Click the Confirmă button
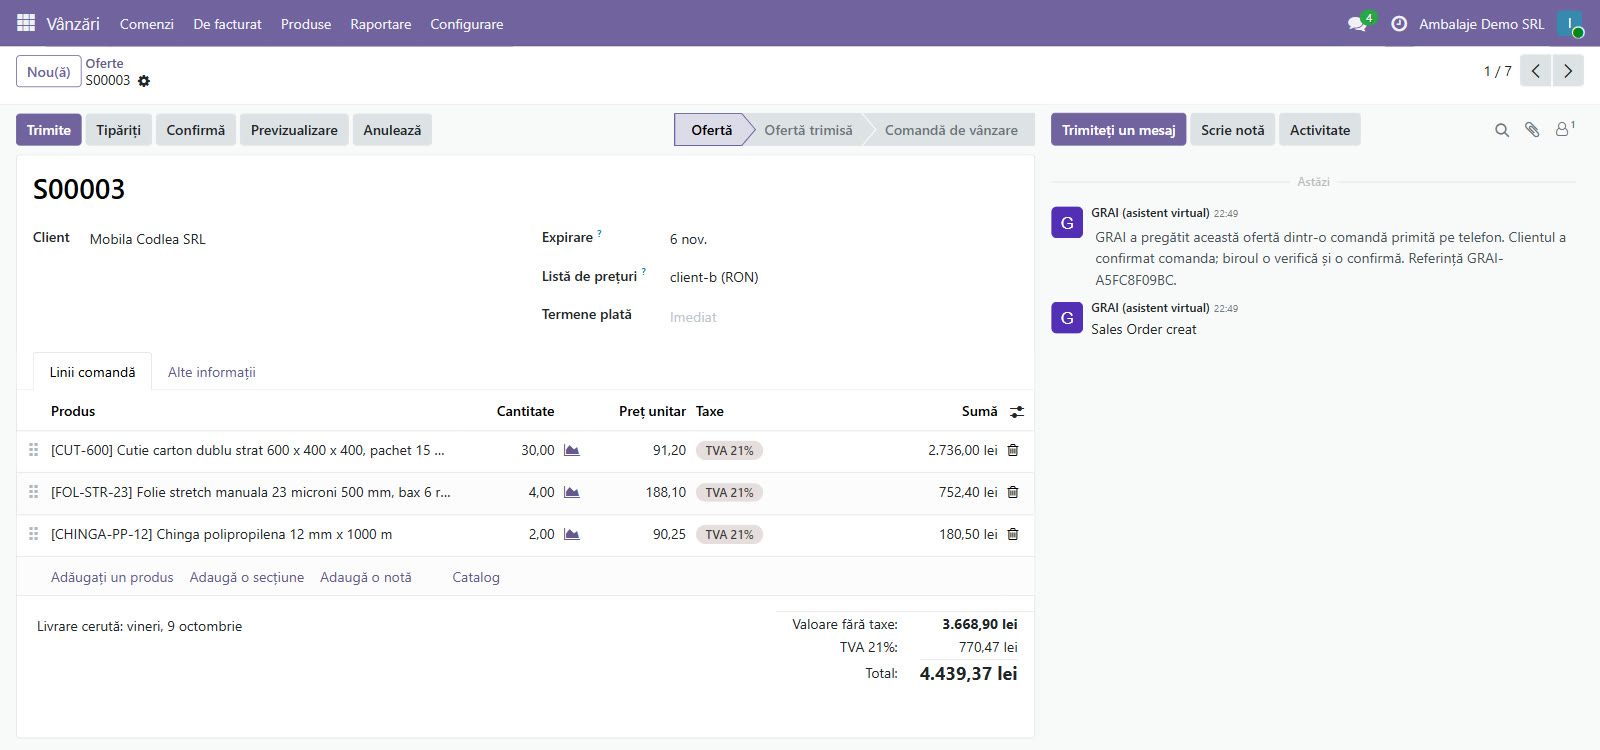 (x=196, y=130)
